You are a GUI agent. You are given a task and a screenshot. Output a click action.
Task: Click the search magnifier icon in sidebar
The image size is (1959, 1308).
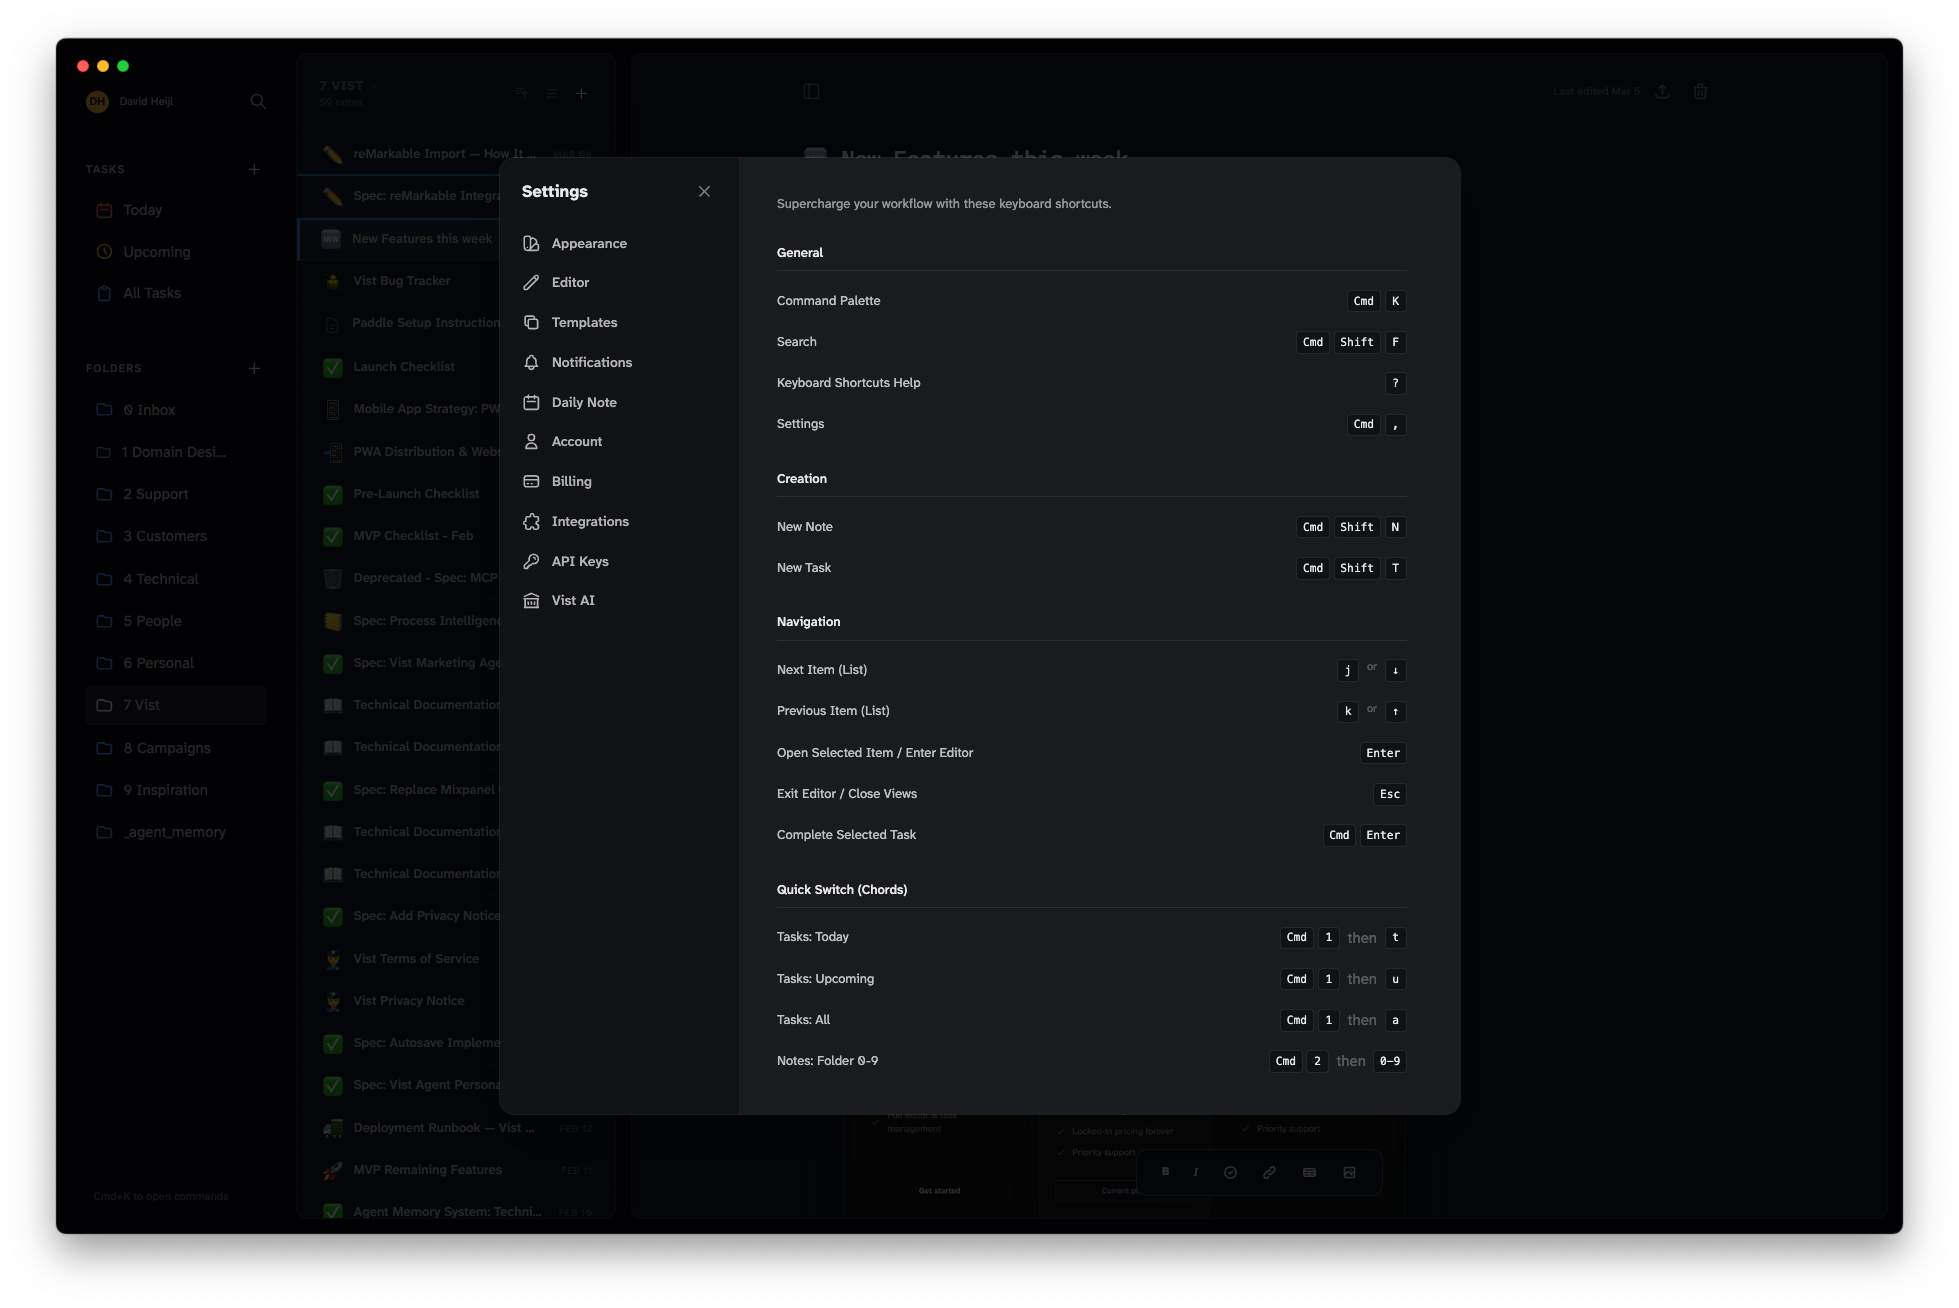coord(258,101)
